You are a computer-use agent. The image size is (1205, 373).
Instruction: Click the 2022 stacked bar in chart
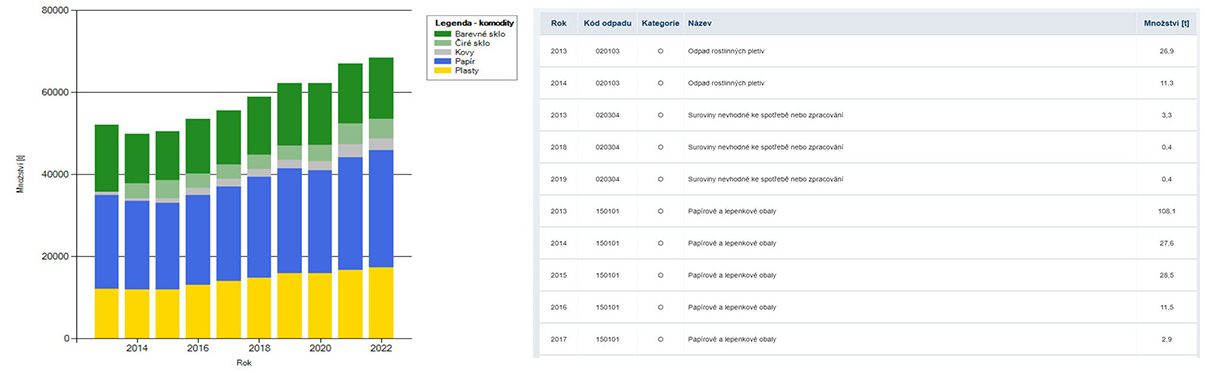tap(381, 198)
